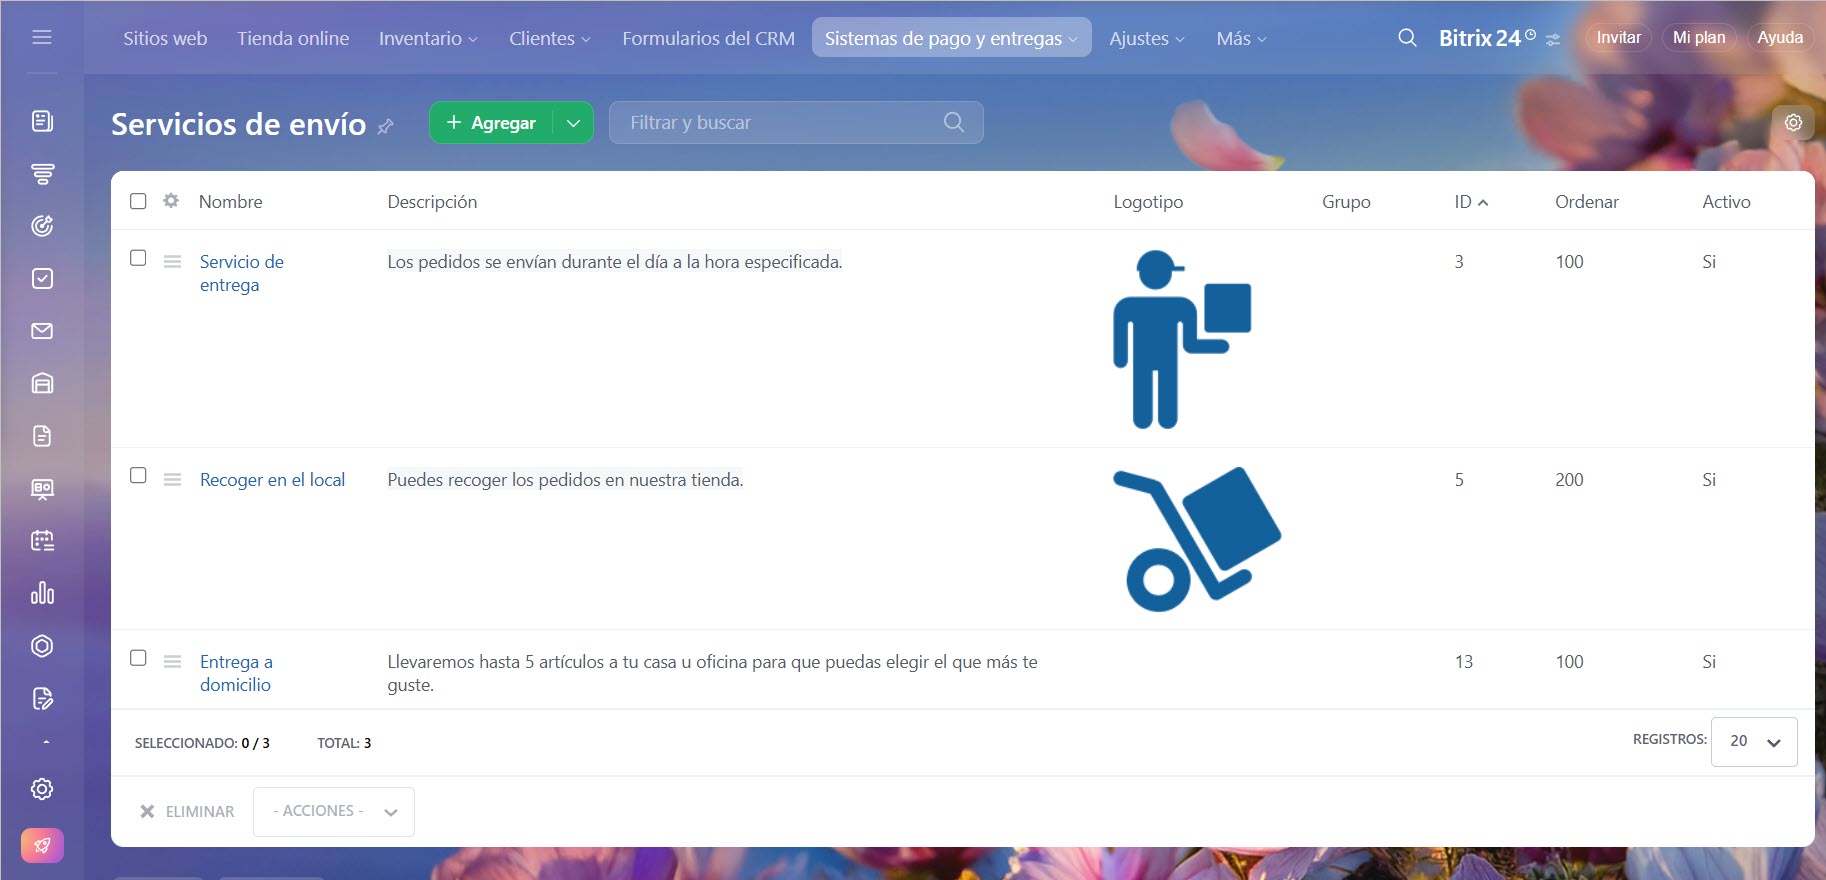Screen dimensions: 1826x880
Task: Open the mail icon in sidebar
Action: tap(42, 331)
